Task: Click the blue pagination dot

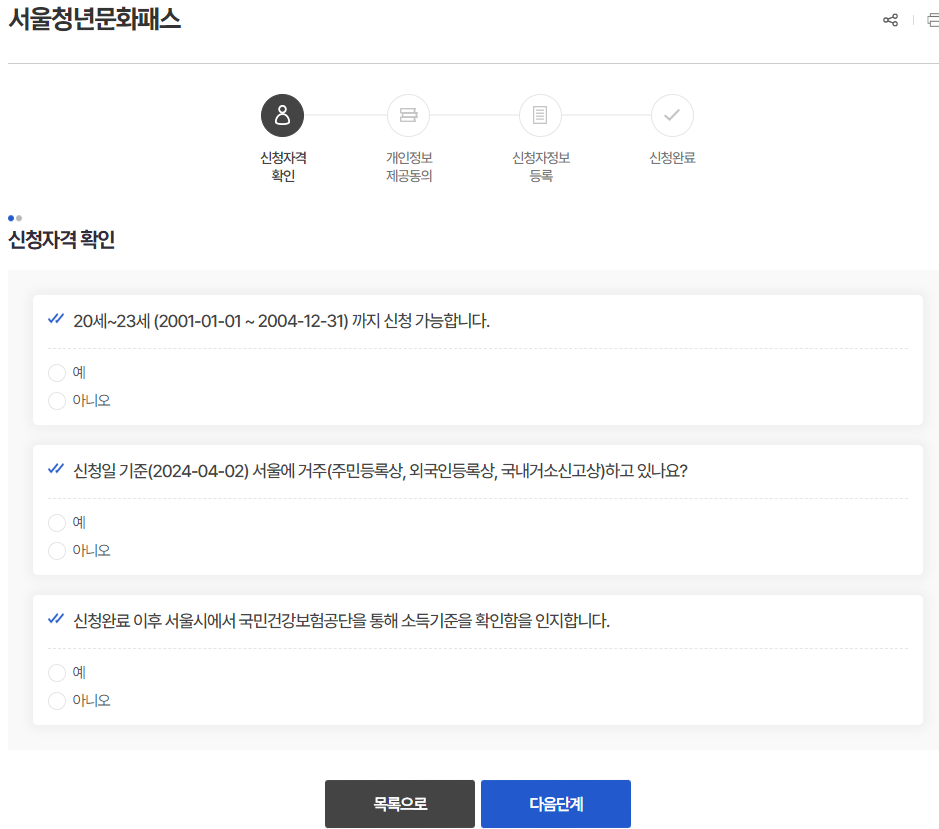Action: coord(9,216)
